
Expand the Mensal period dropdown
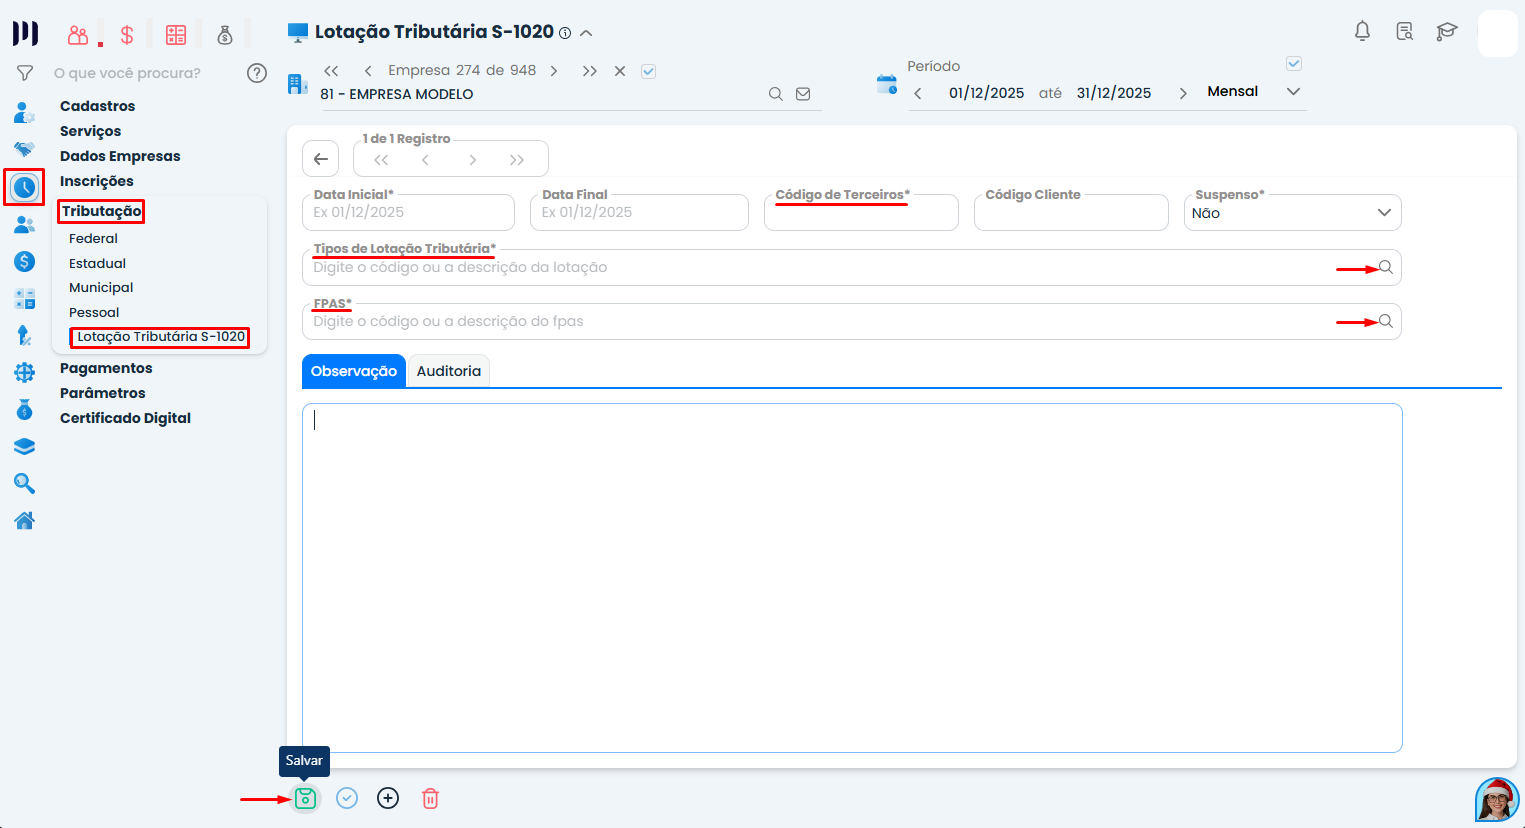click(1293, 92)
